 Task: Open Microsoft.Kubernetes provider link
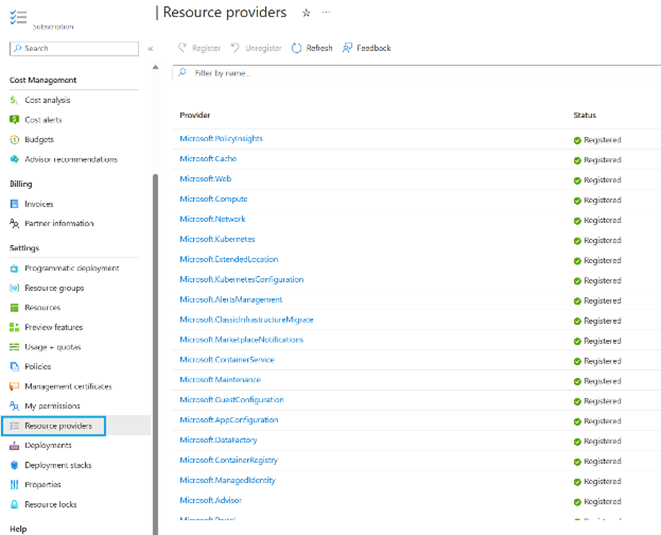point(217,239)
